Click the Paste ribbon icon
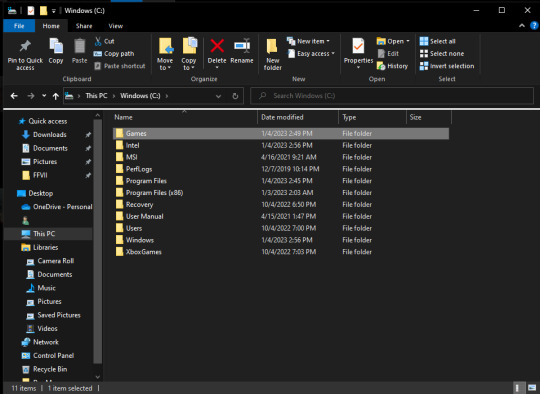The width and height of the screenshot is (540, 394). click(x=80, y=46)
